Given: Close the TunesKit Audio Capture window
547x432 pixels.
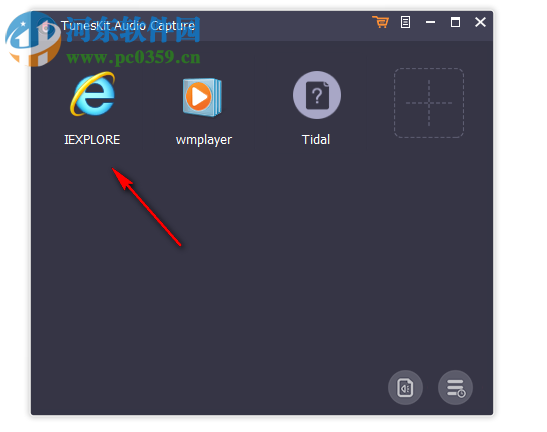Looking at the screenshot, I should 480,22.
